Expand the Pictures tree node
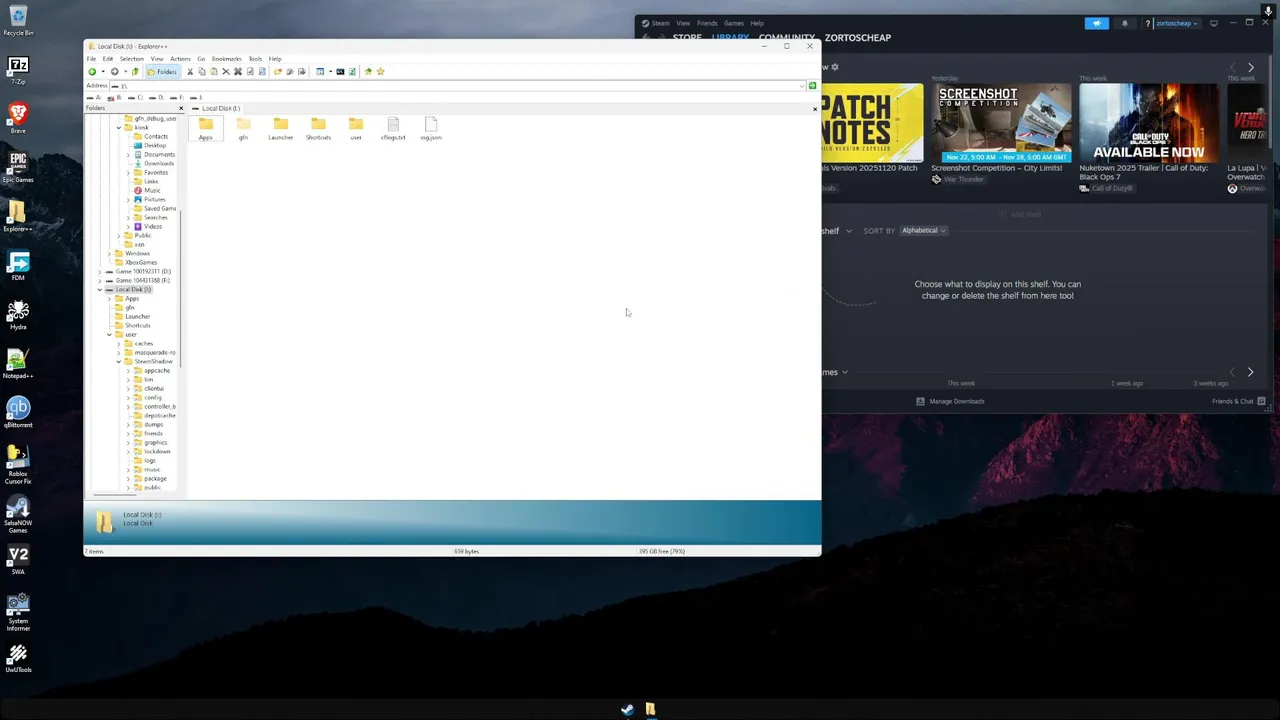Screen dimensions: 1280x720 (x=128, y=199)
